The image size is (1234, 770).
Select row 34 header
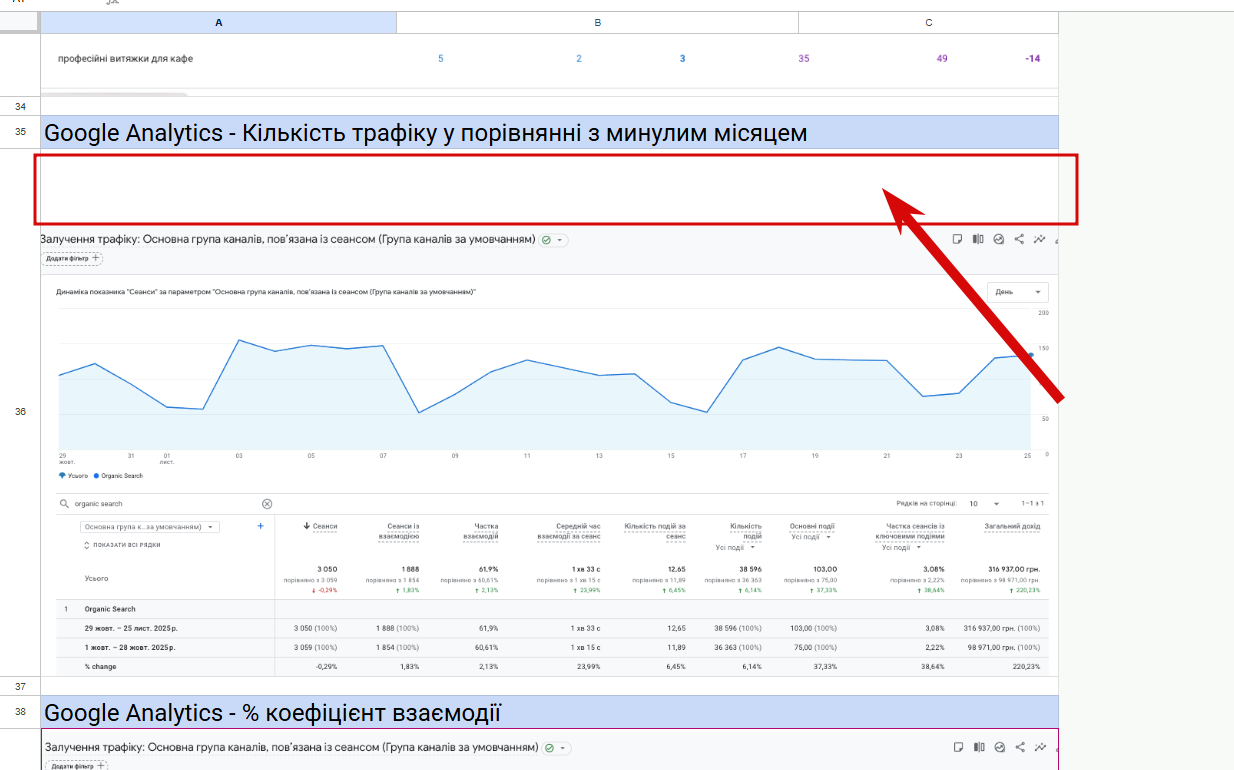pyautogui.click(x=20, y=106)
